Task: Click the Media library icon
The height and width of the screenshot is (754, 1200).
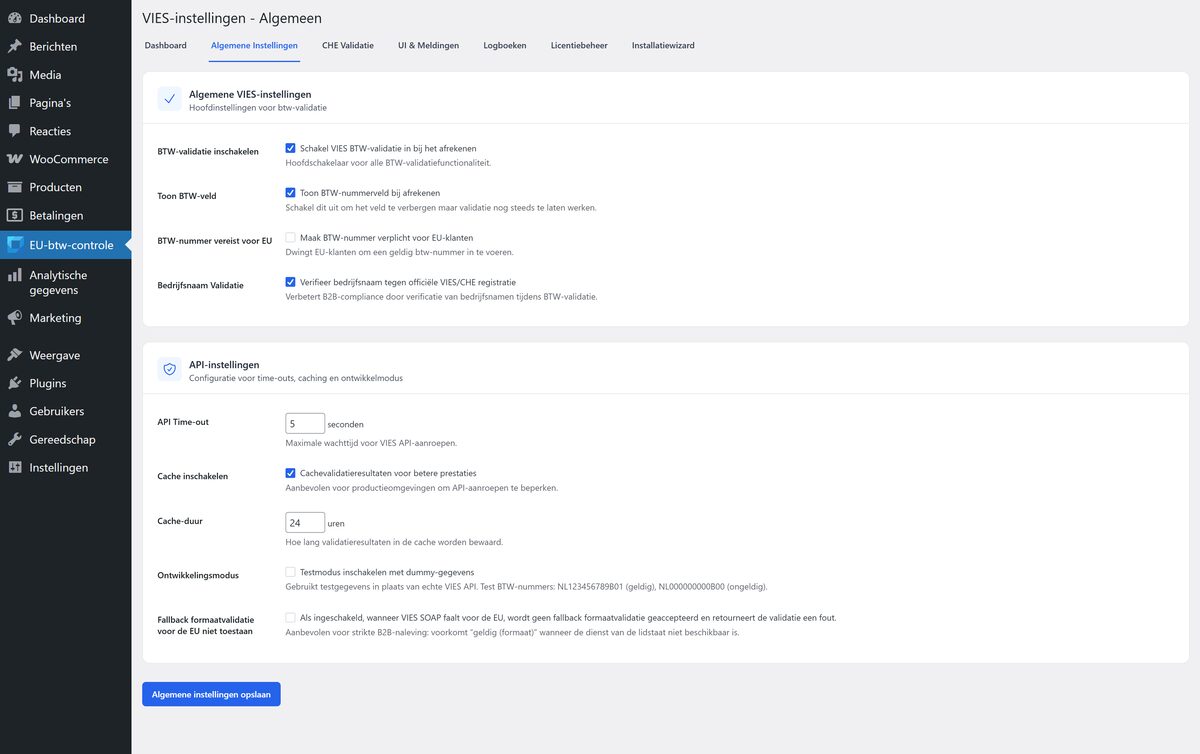Action: click(15, 74)
